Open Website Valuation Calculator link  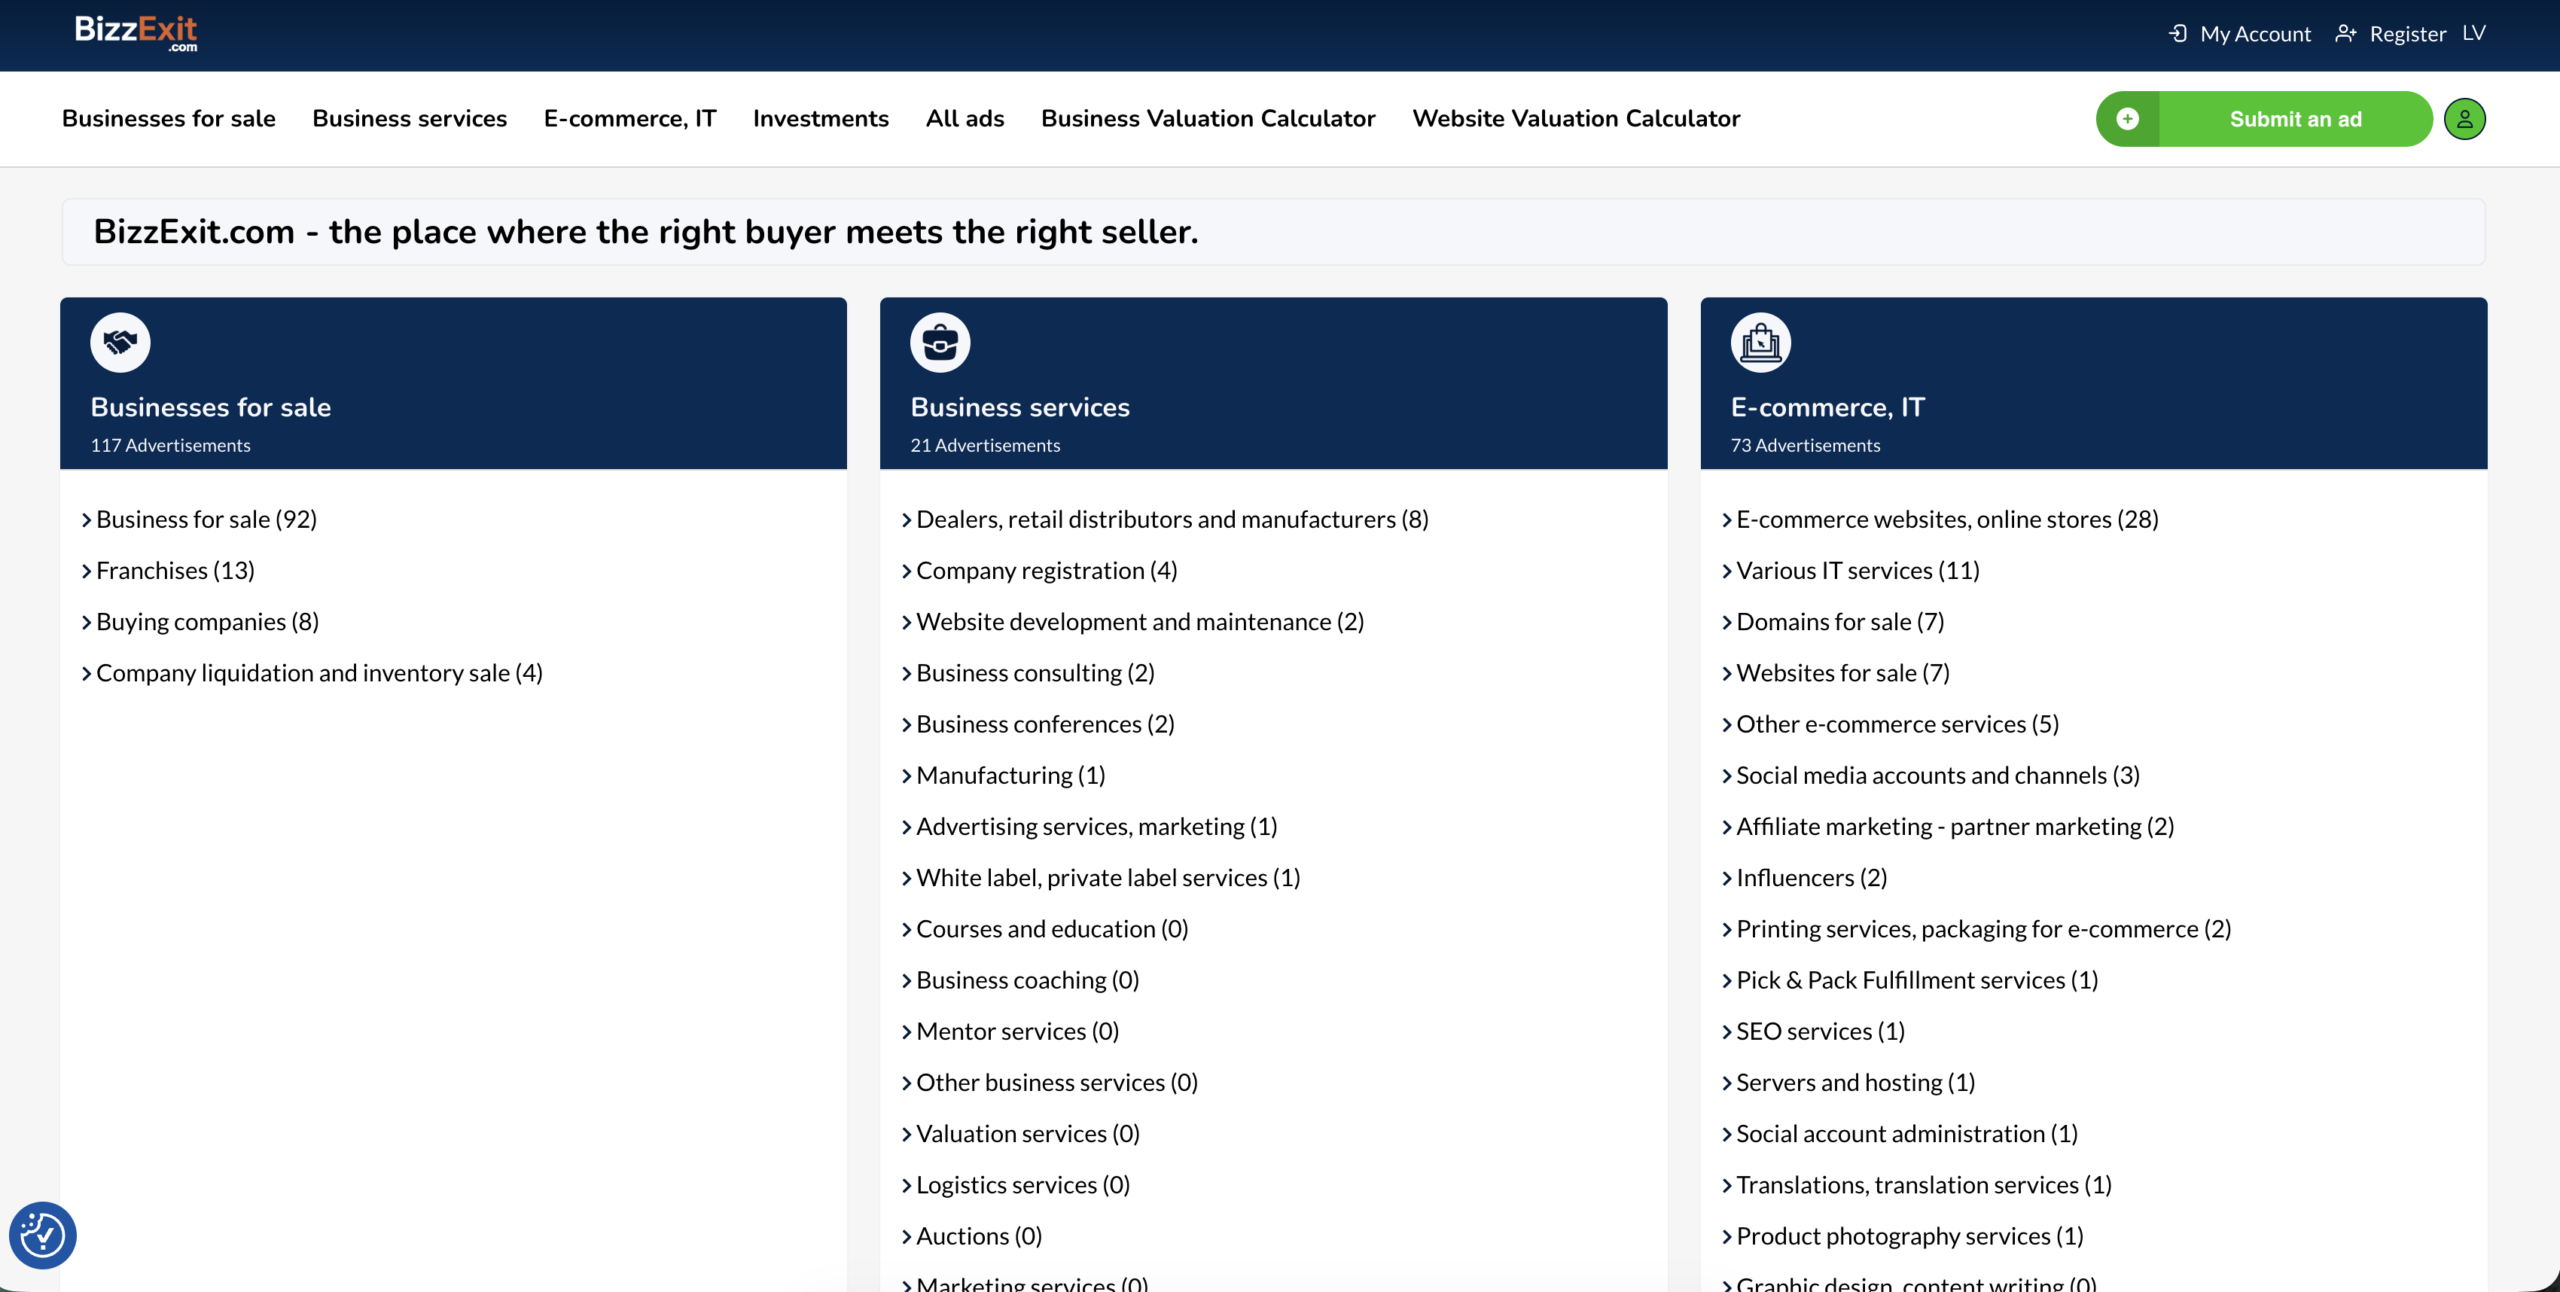click(1576, 119)
